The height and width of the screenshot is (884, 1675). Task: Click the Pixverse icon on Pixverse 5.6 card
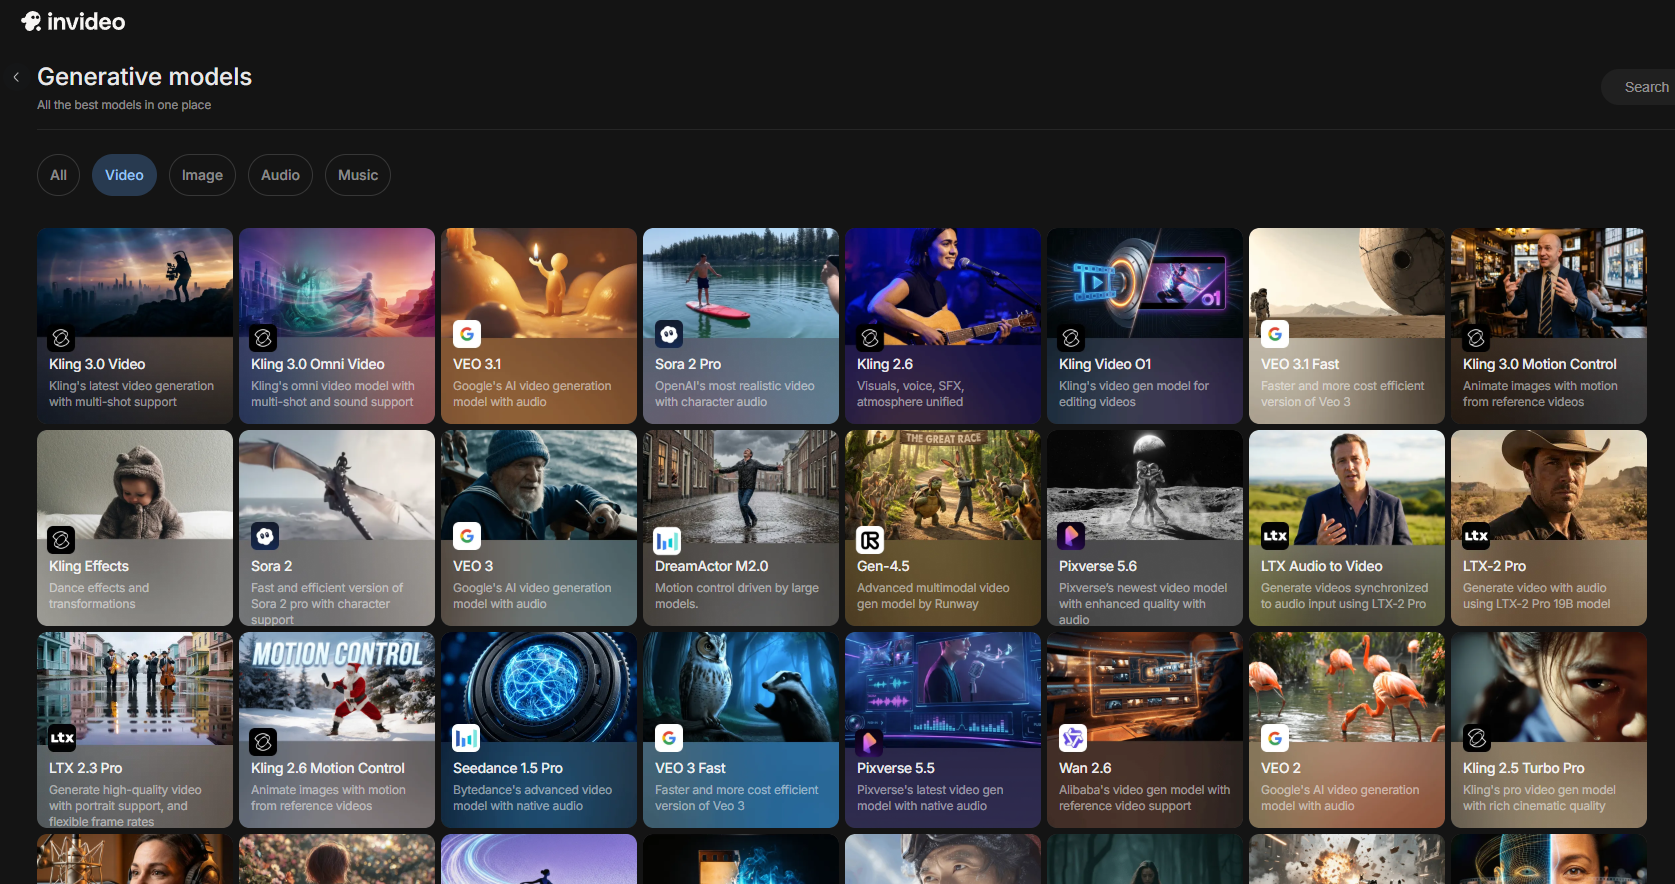[1072, 536]
